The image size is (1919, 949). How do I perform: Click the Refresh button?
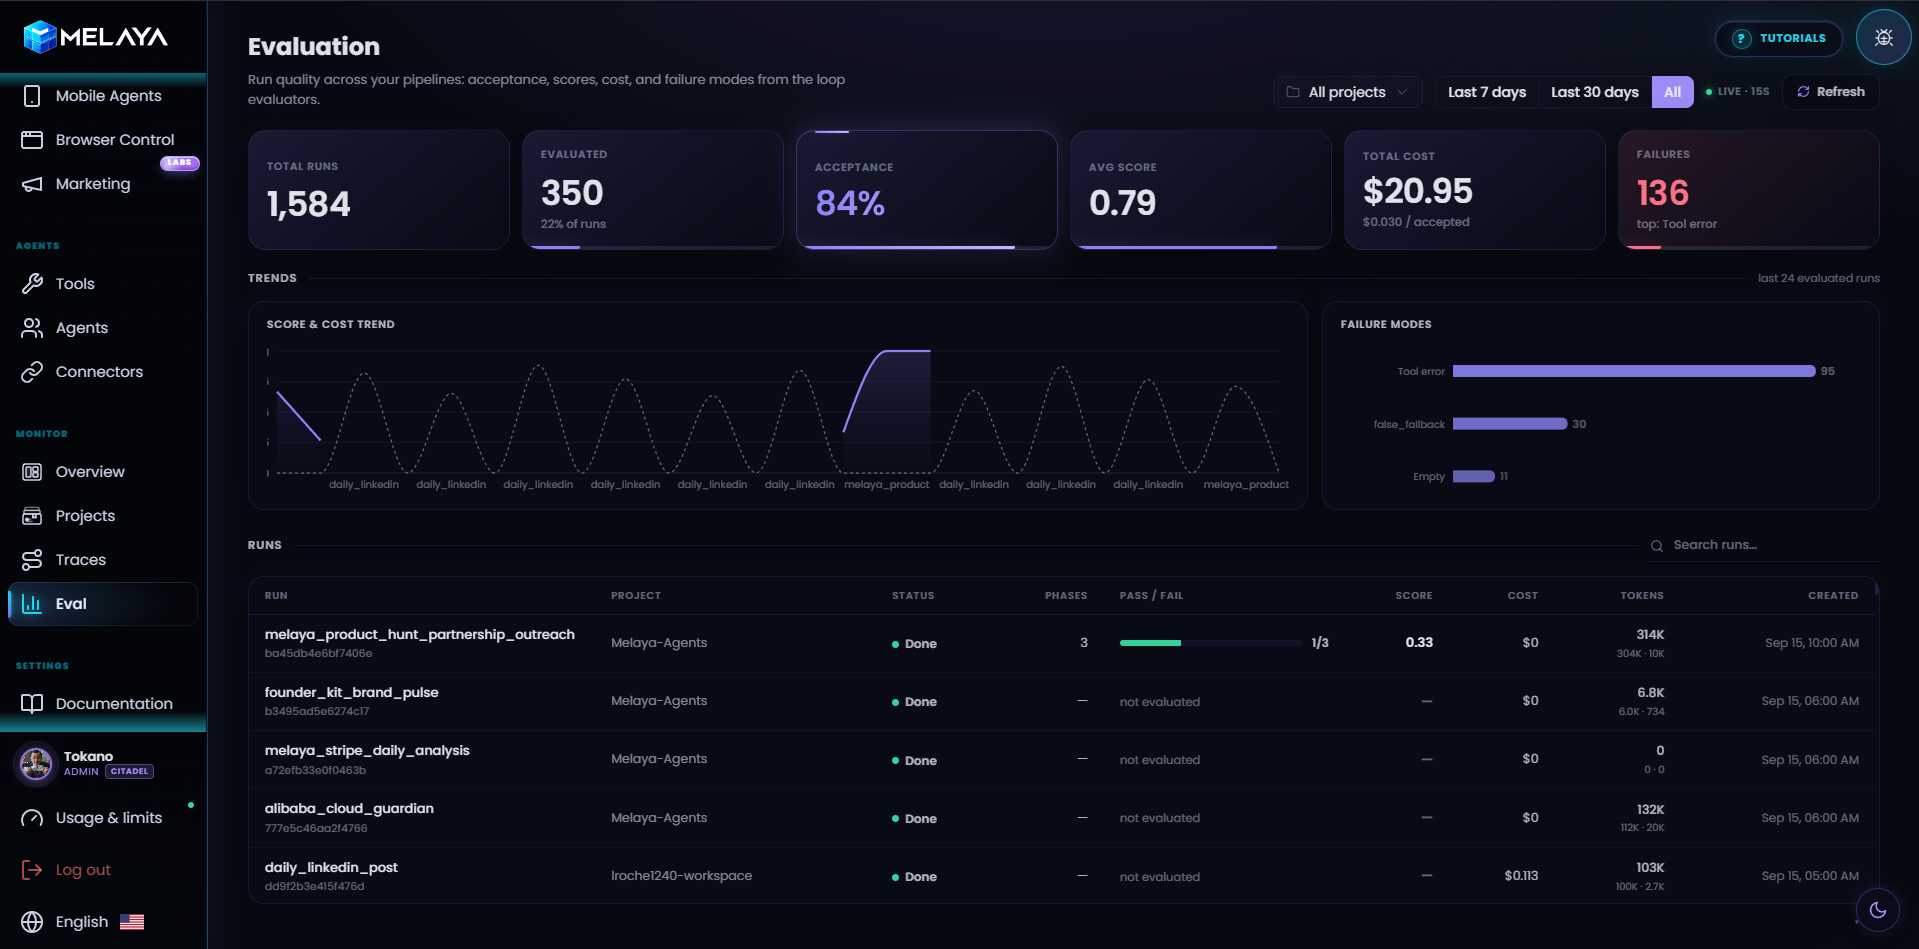coord(1831,92)
